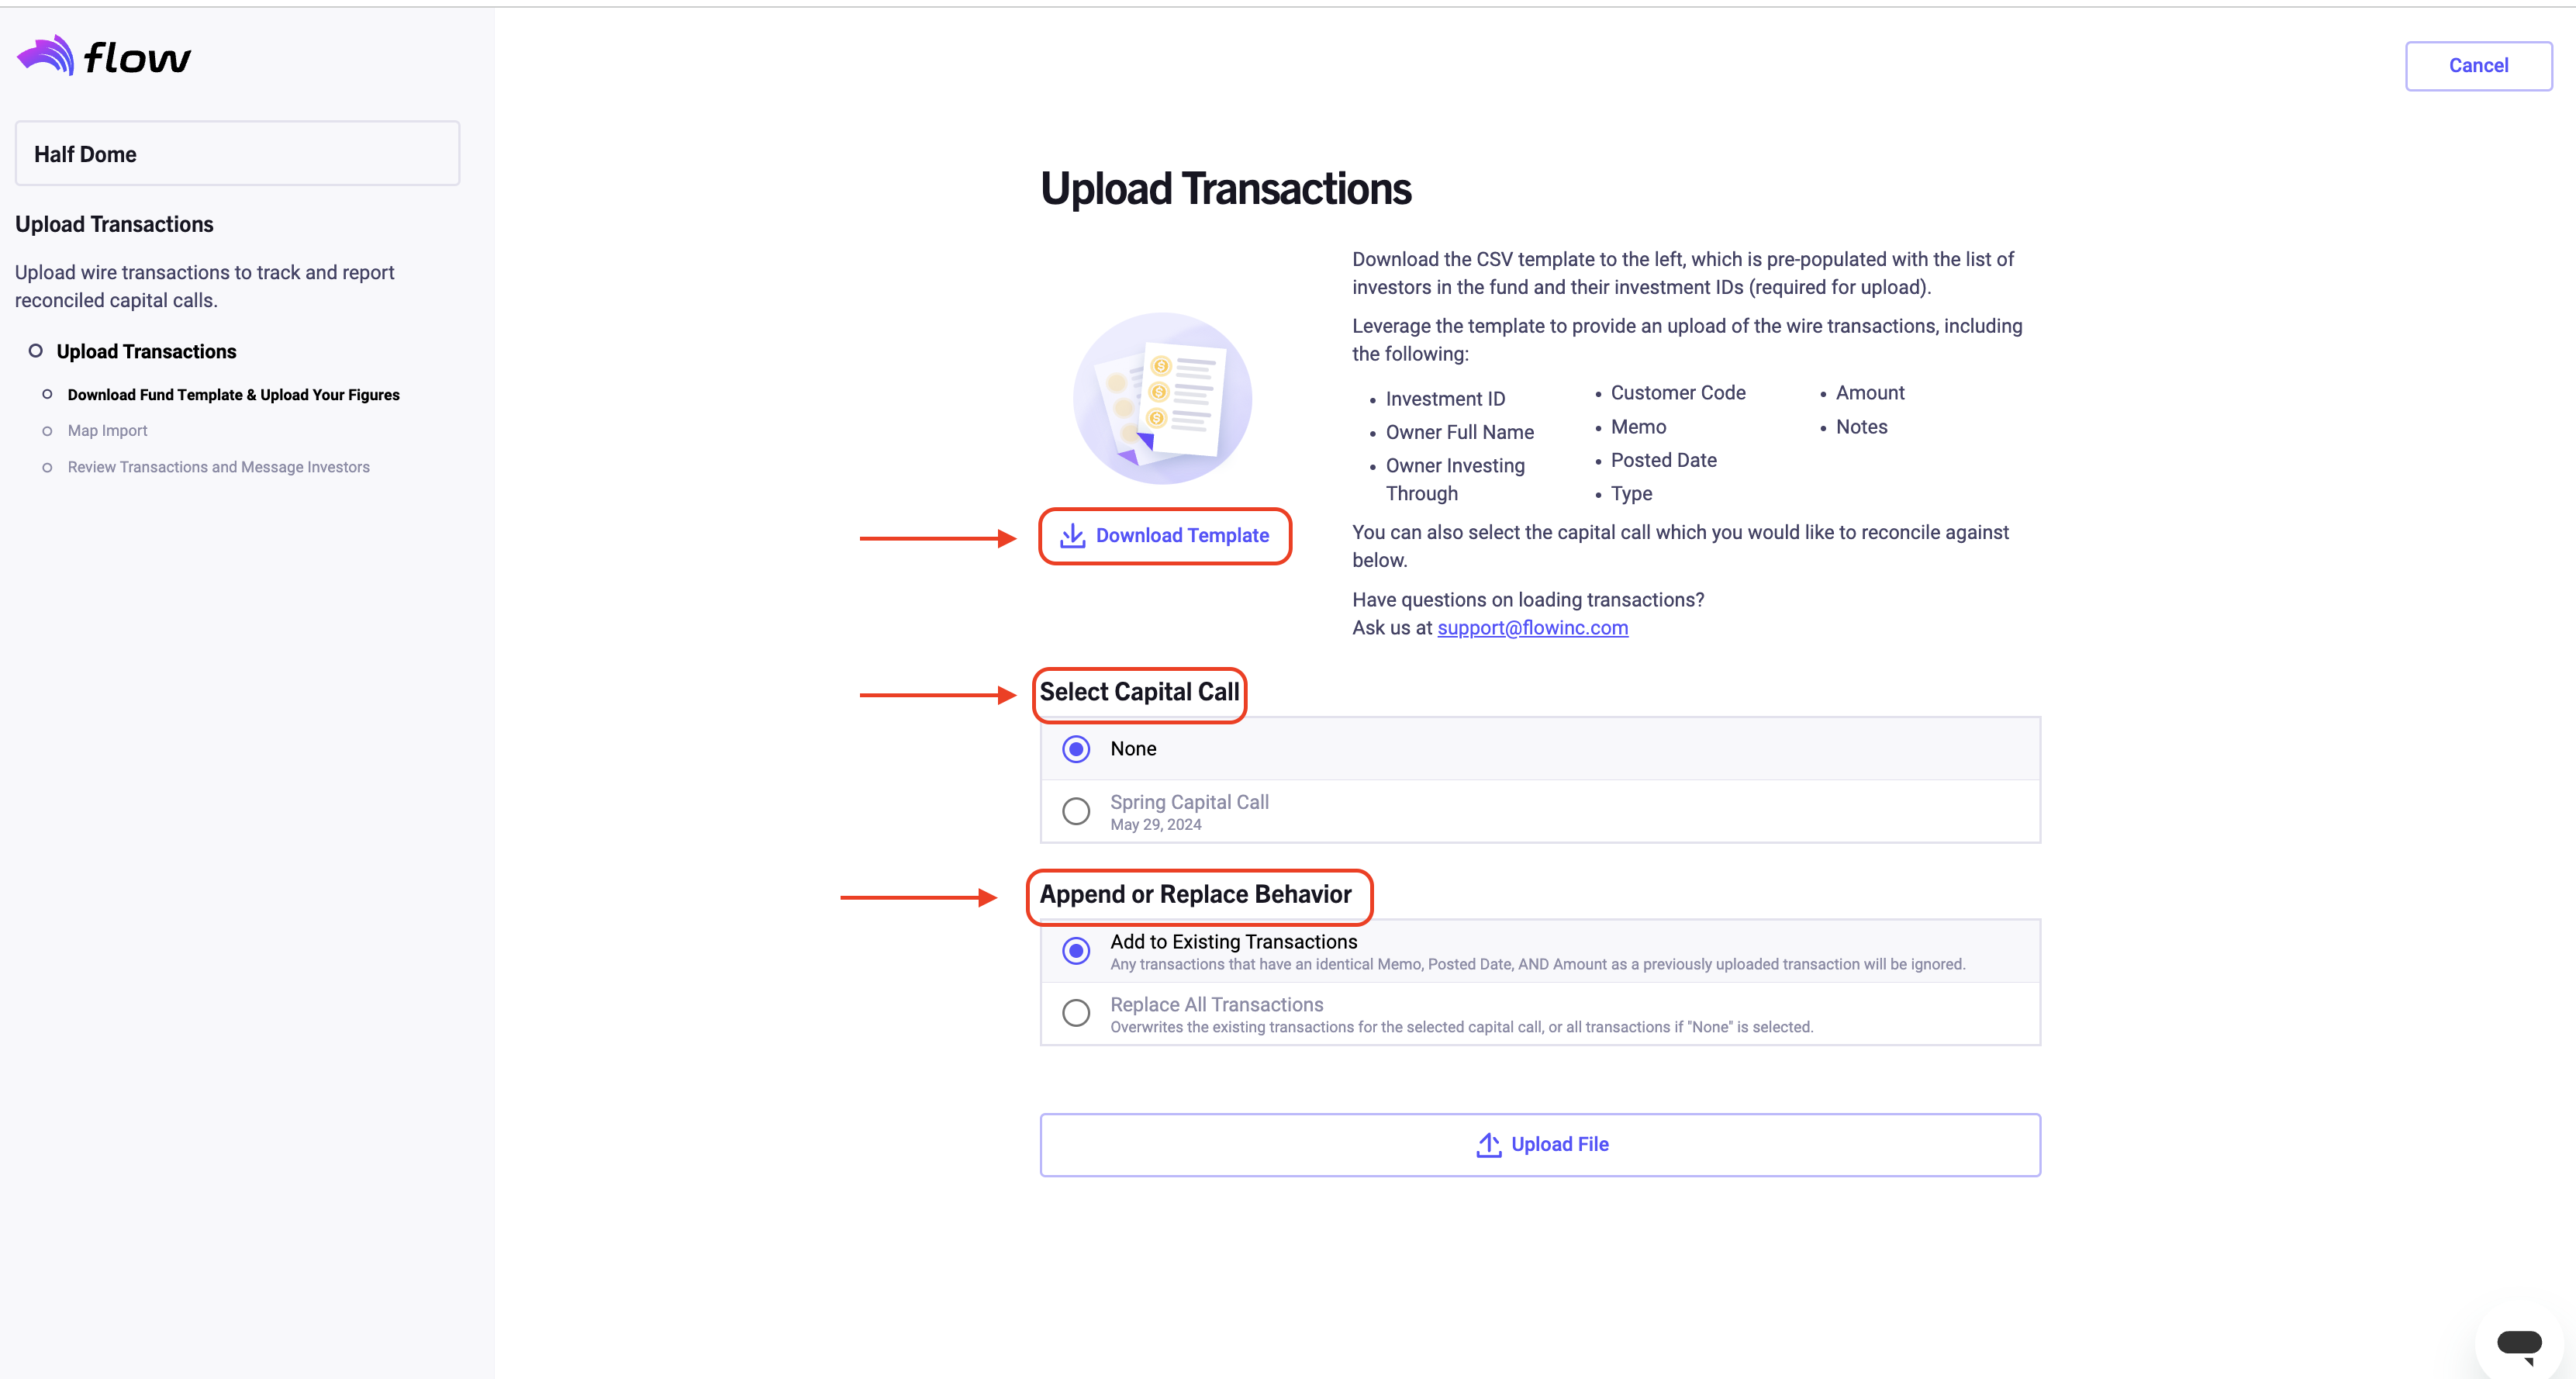Screen dimensions: 2576x1379
Task: Click the Cancel button
Action: (x=2478, y=66)
